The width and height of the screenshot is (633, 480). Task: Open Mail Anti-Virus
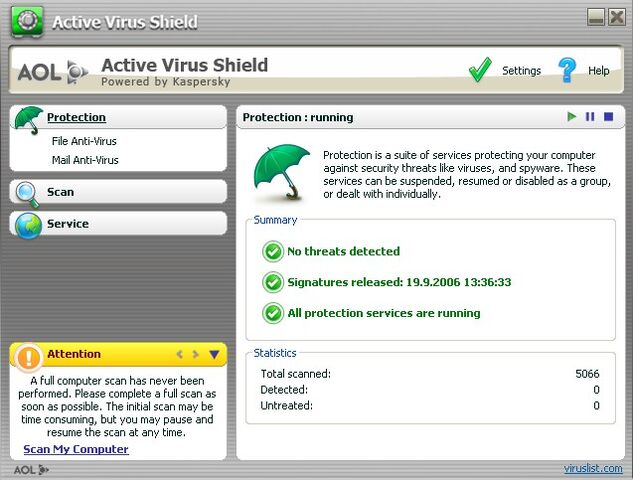85,160
